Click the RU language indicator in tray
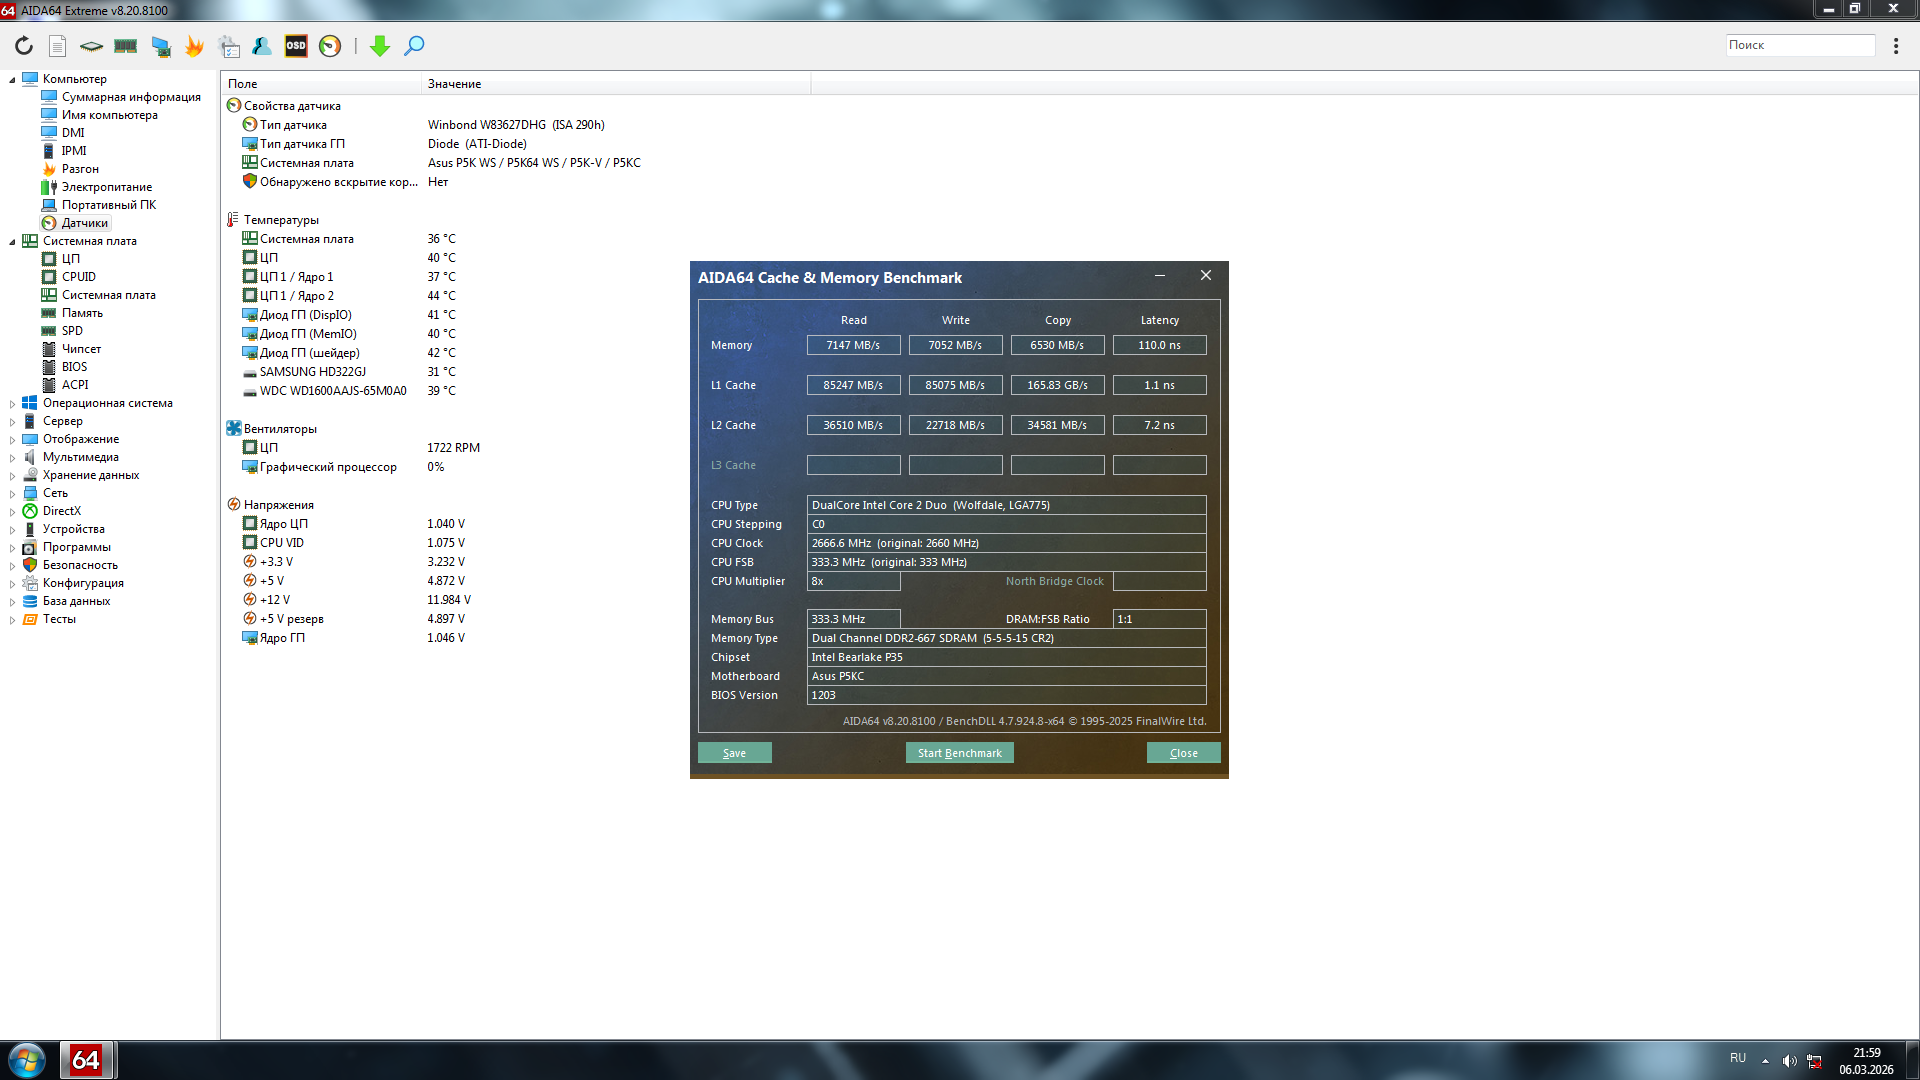This screenshot has width=1920, height=1080. coord(1738,1058)
